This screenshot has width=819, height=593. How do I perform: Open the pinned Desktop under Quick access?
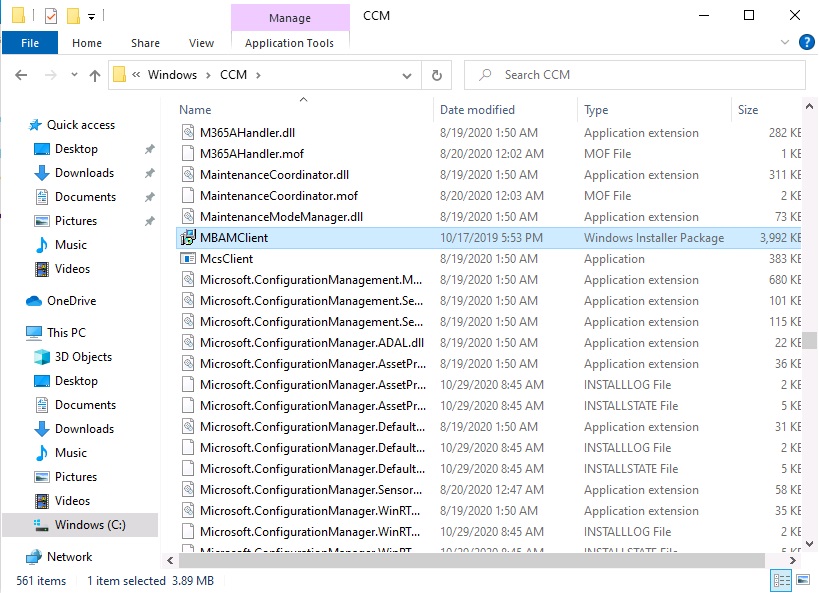76,149
